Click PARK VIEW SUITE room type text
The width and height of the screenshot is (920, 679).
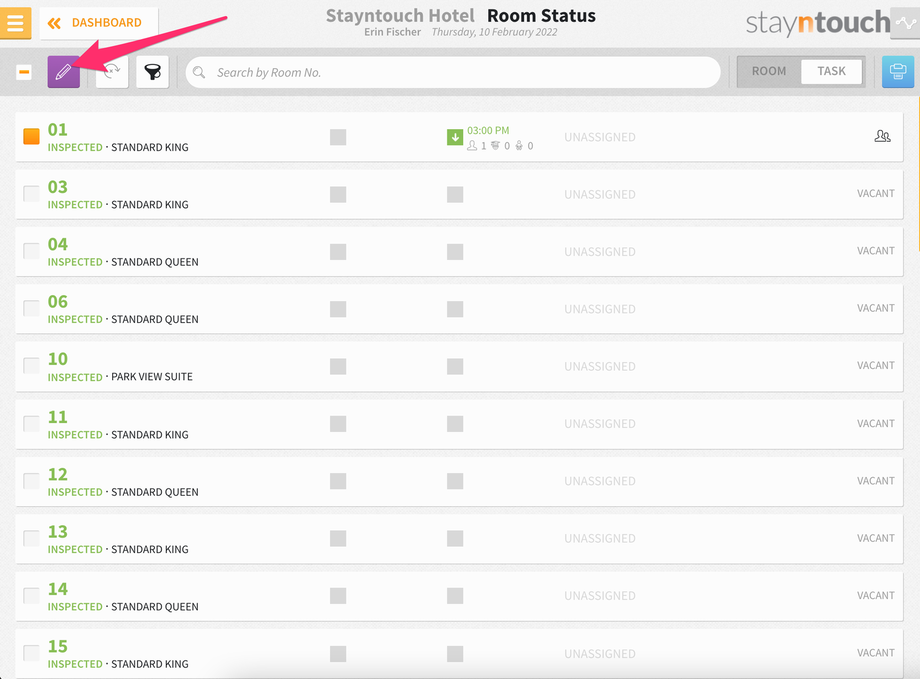[x=152, y=377]
